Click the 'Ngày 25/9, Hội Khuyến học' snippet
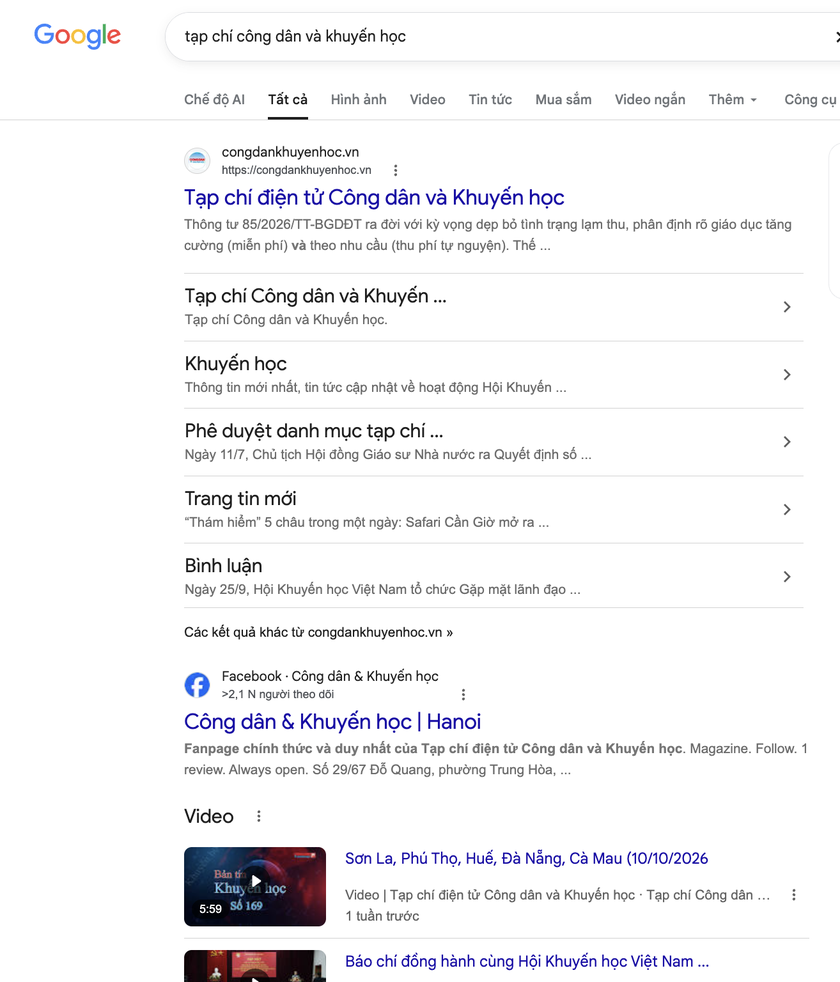The image size is (840, 982). coord(382,589)
